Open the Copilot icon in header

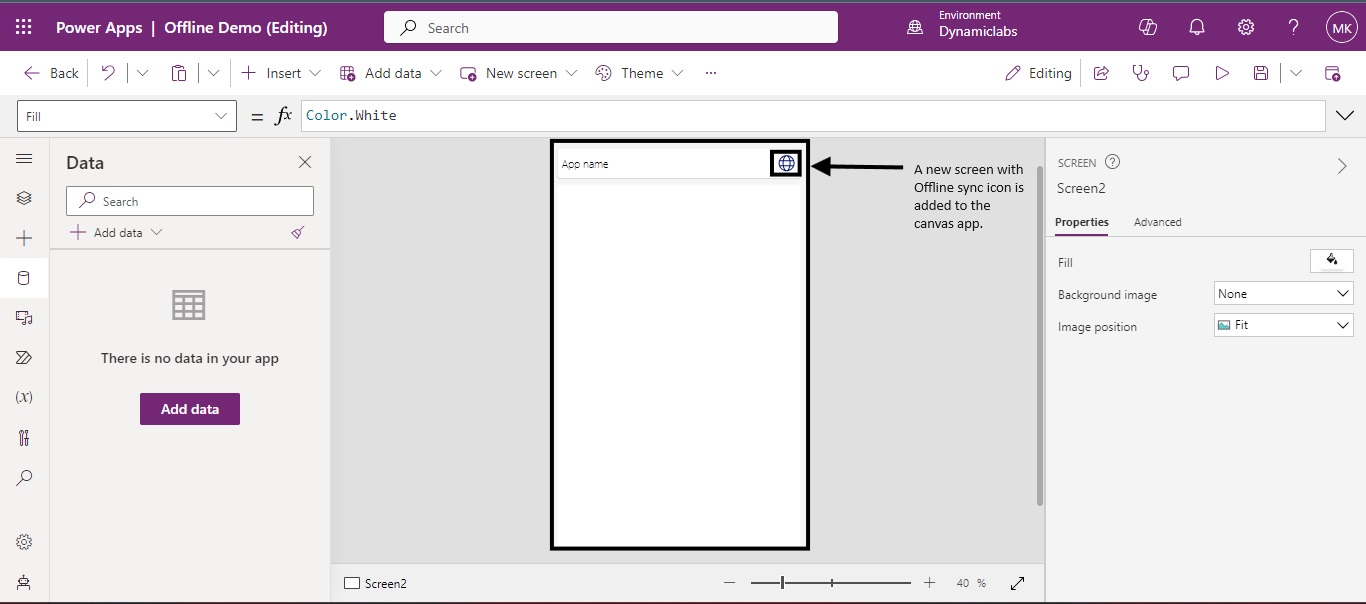(1148, 28)
